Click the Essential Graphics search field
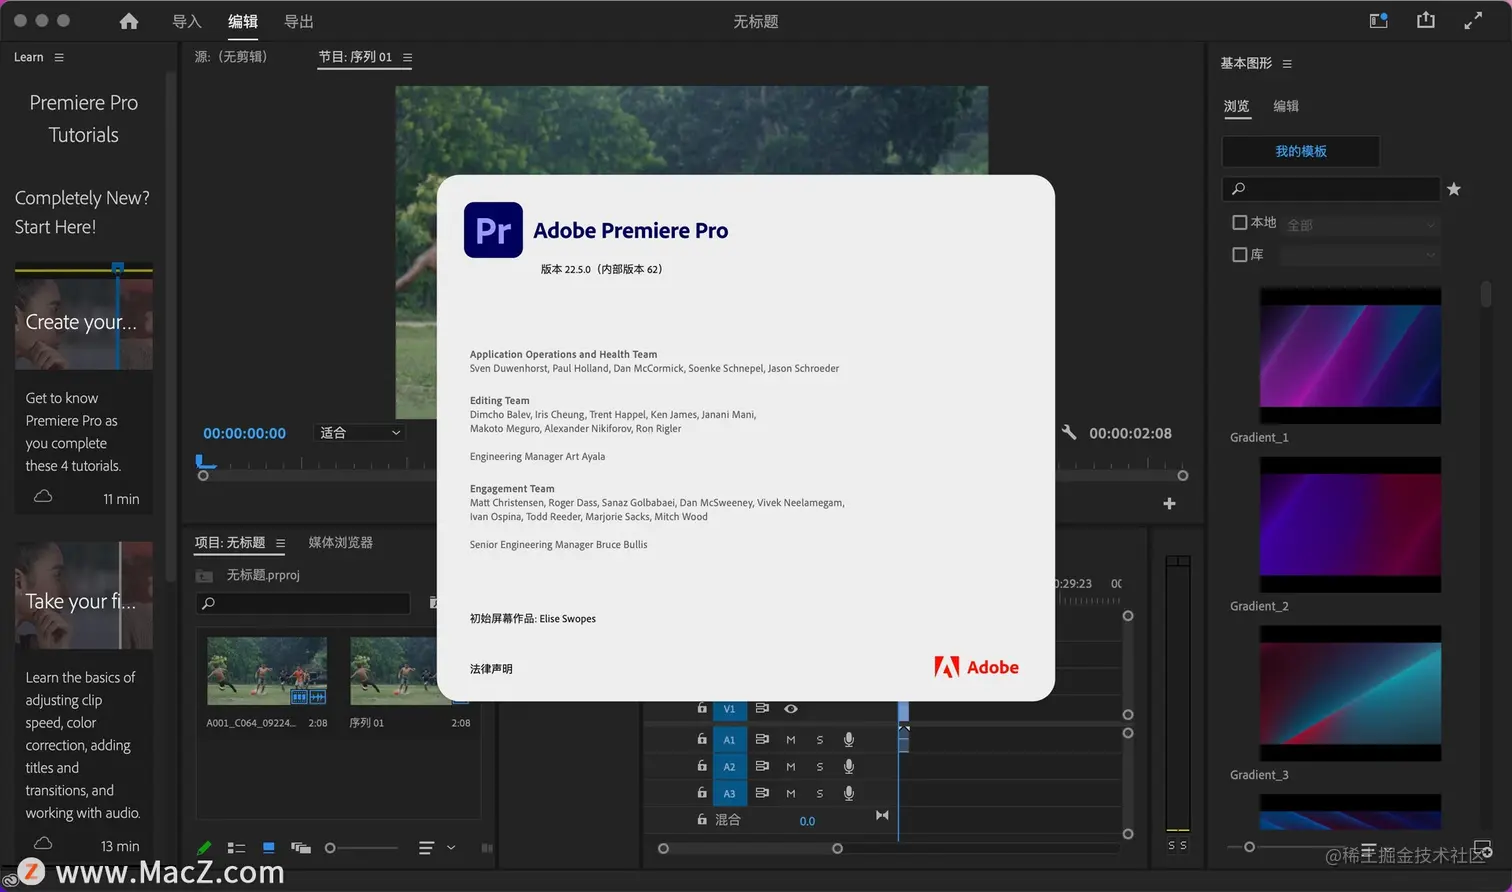Screen dimensions: 1512x892 coord(1331,188)
